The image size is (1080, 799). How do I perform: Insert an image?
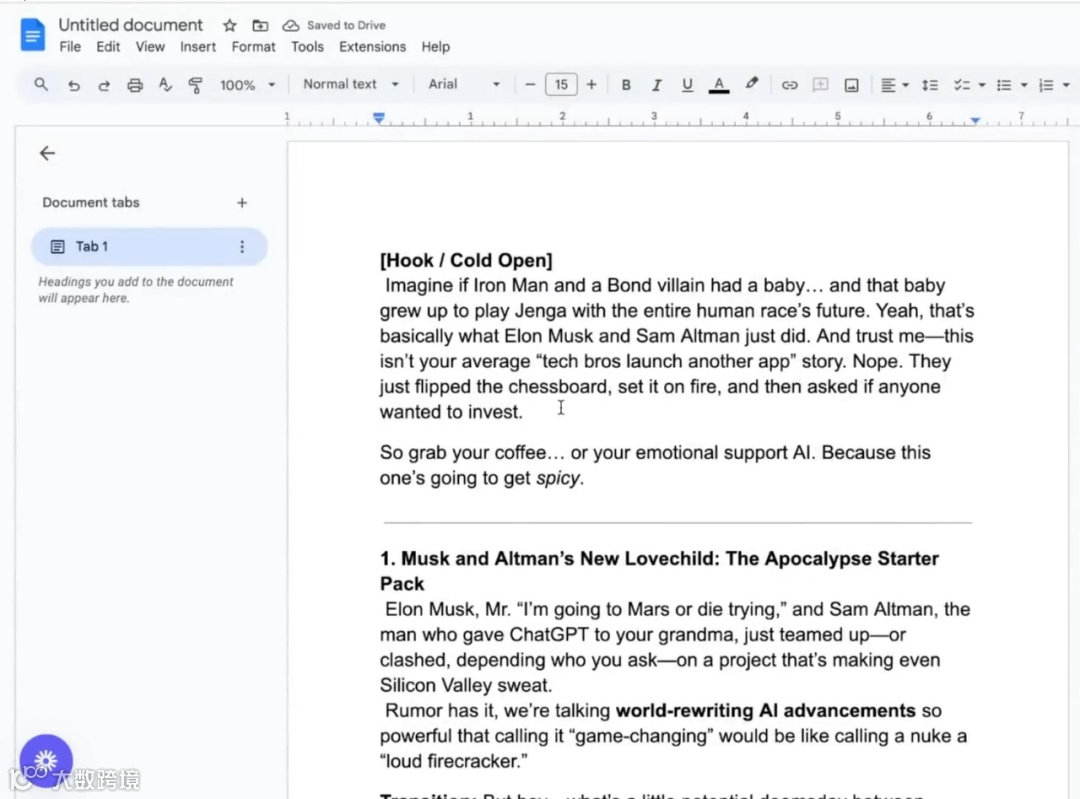851,85
